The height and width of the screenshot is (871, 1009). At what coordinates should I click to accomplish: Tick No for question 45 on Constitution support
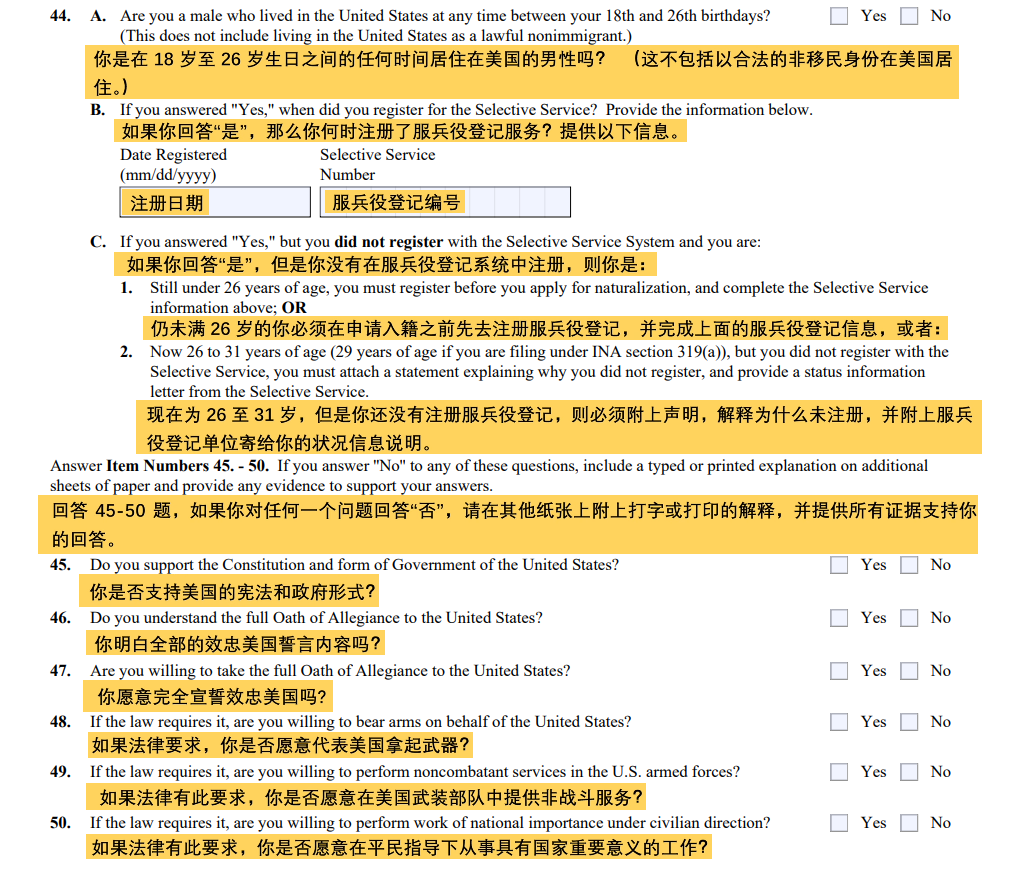[x=909, y=565]
